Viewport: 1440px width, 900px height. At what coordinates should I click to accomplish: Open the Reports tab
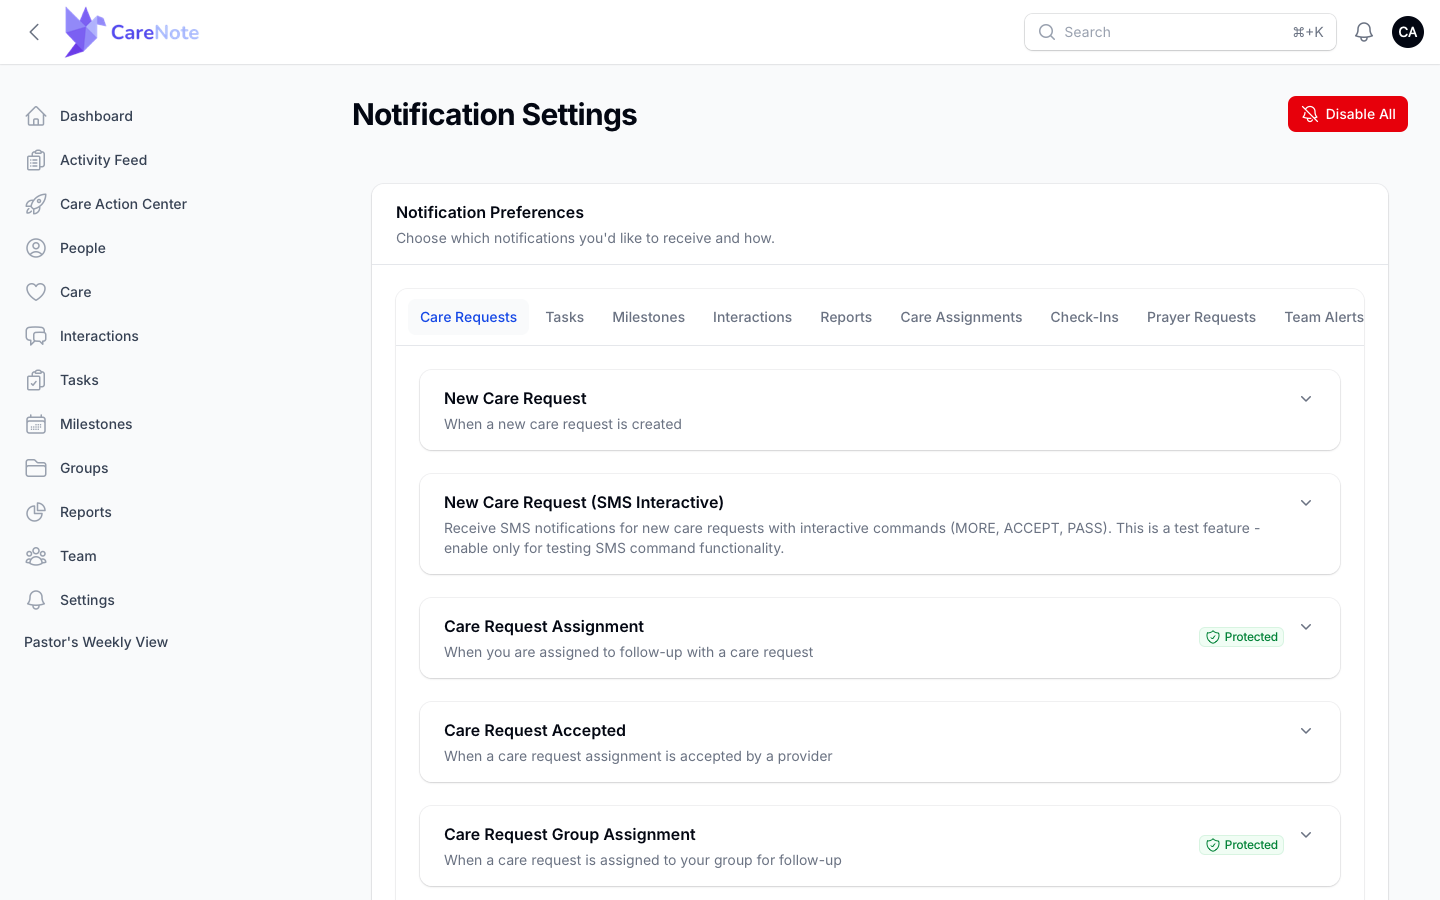(846, 317)
